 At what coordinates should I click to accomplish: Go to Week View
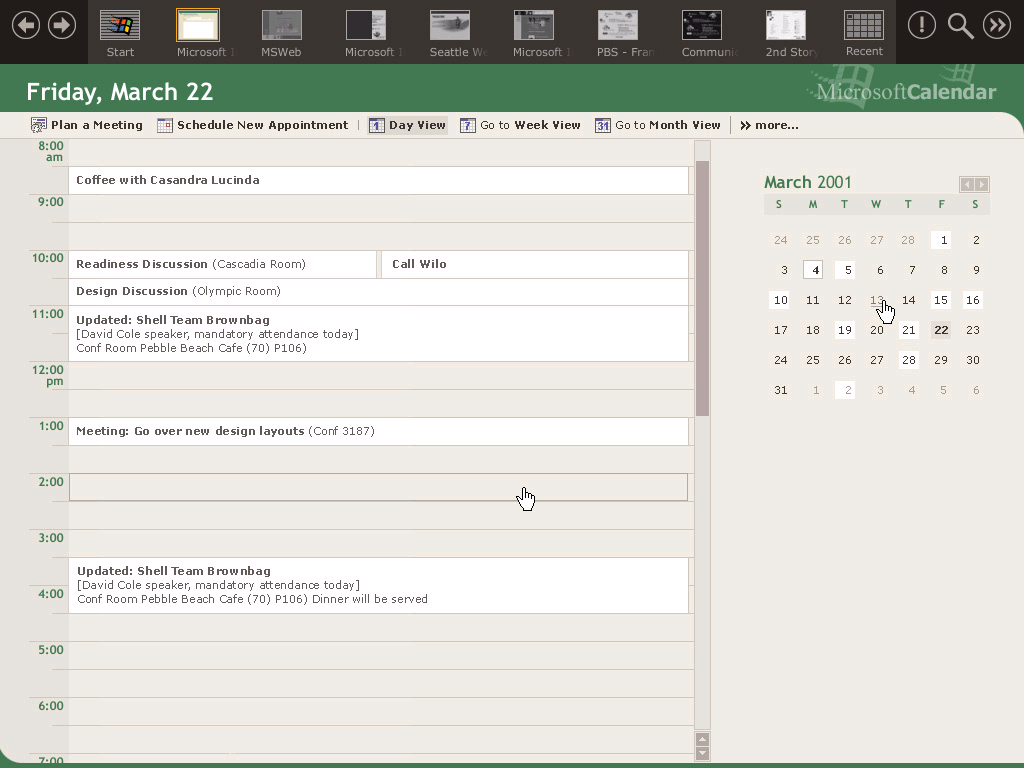click(x=530, y=125)
